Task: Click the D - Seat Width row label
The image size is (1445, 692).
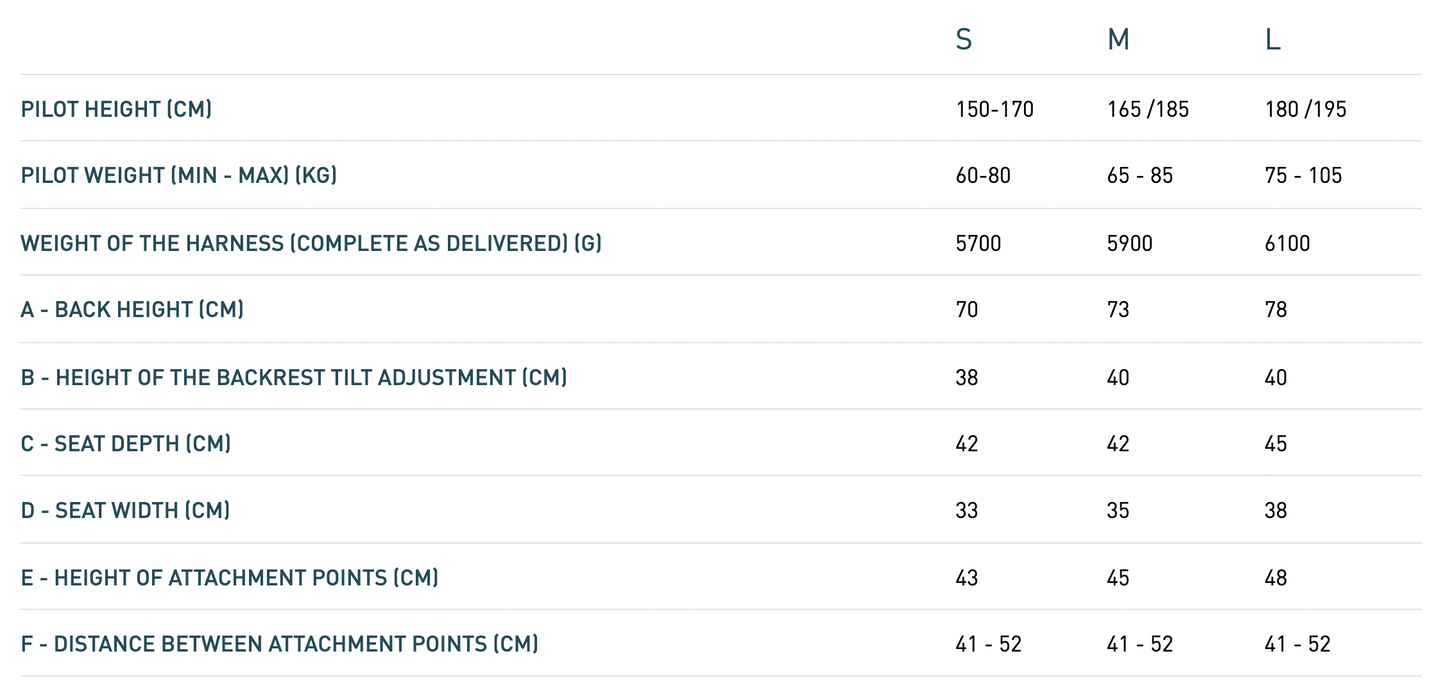Action: point(125,511)
